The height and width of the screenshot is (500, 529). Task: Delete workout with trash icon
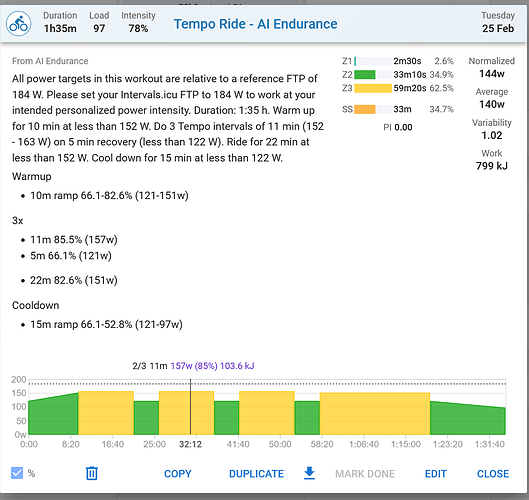point(91,473)
